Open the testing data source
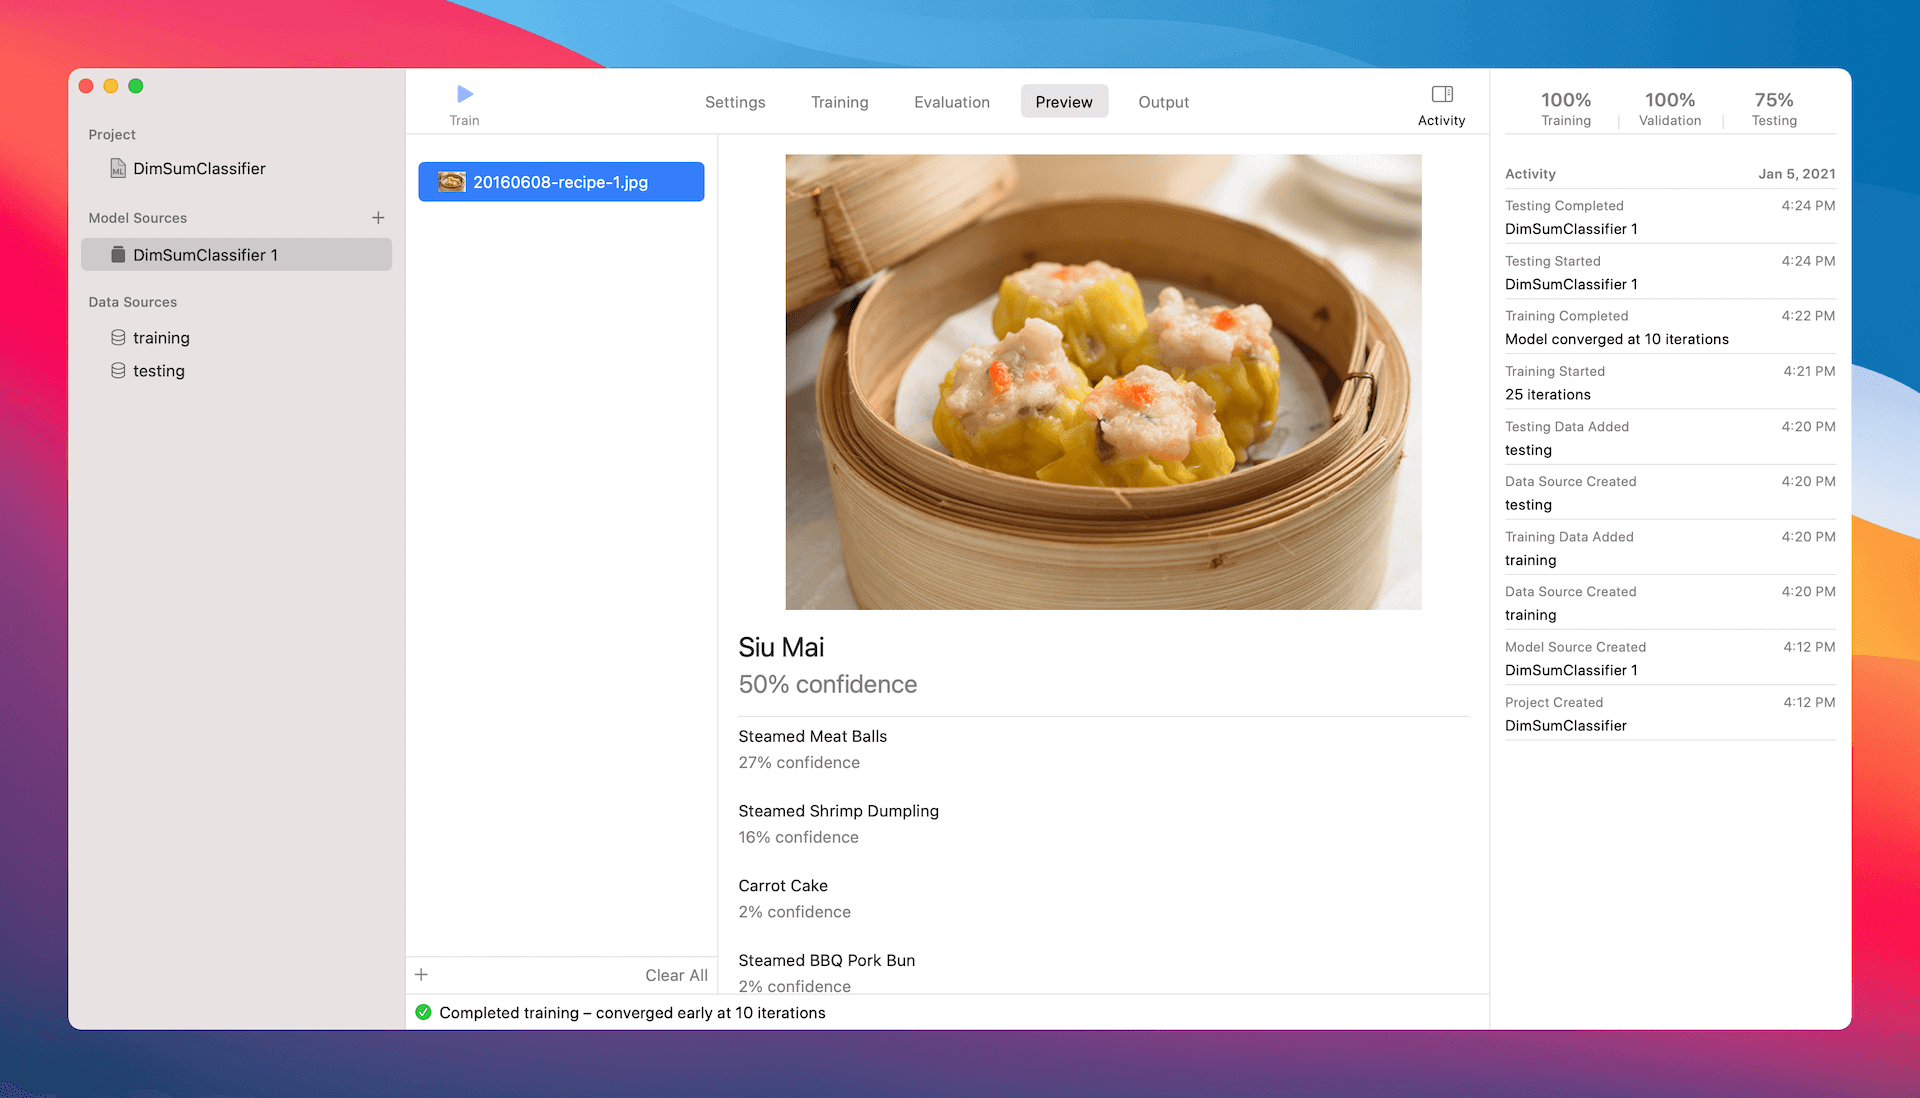1920x1098 pixels. click(x=158, y=371)
